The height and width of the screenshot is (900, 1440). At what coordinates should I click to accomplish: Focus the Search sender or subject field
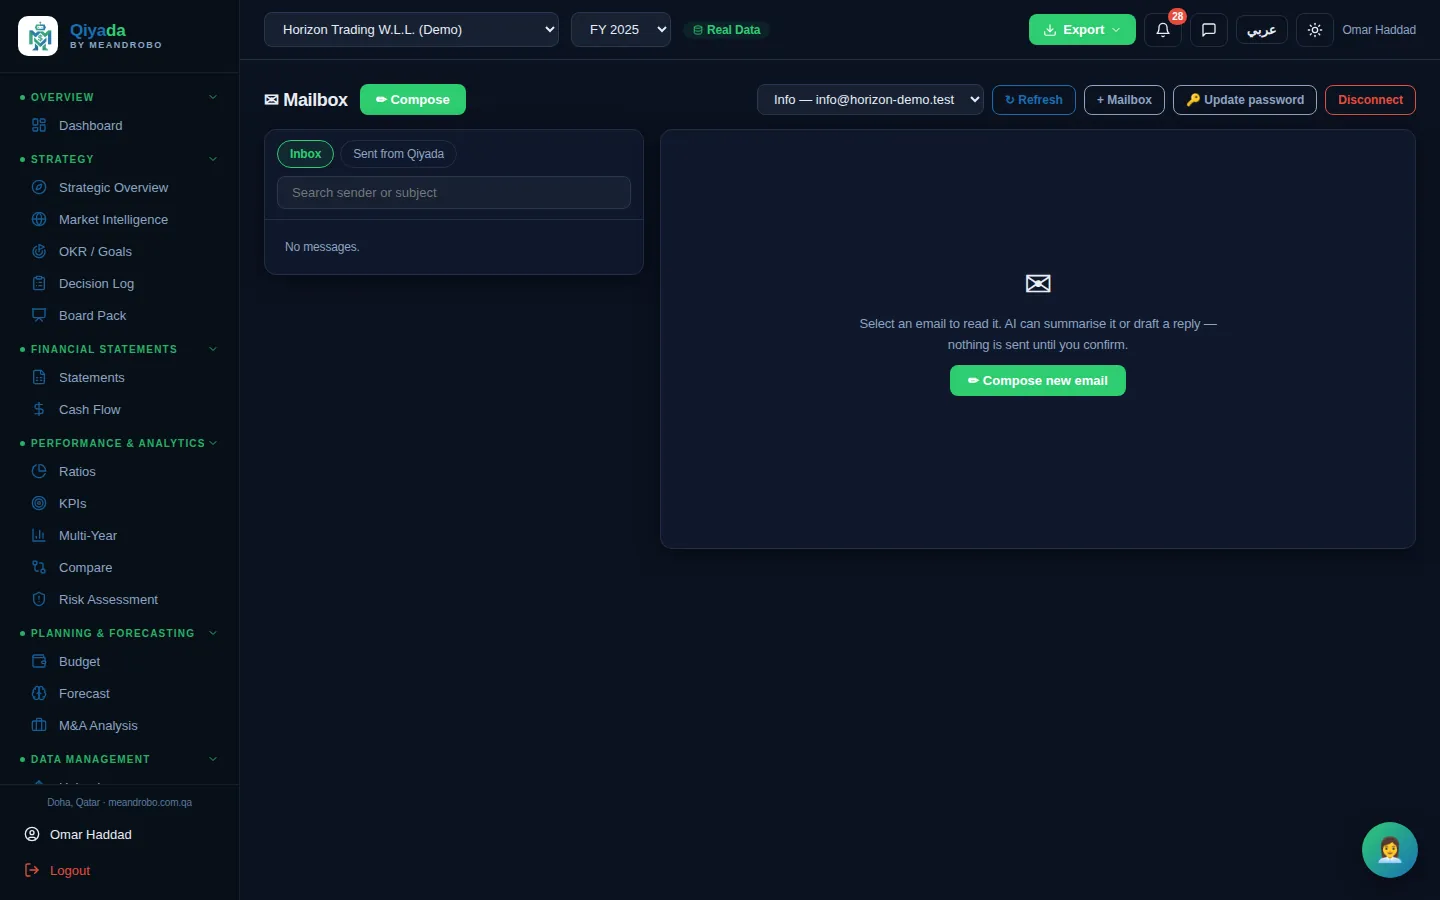point(454,193)
